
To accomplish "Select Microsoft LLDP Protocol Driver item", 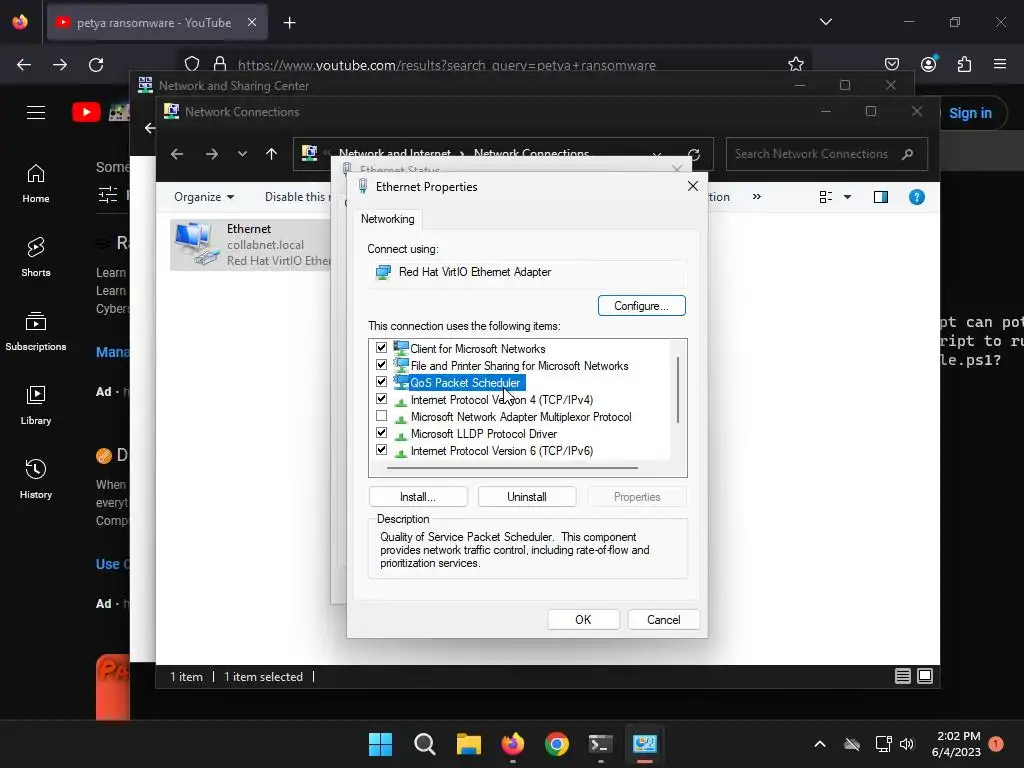I will pyautogui.click(x=483, y=434).
